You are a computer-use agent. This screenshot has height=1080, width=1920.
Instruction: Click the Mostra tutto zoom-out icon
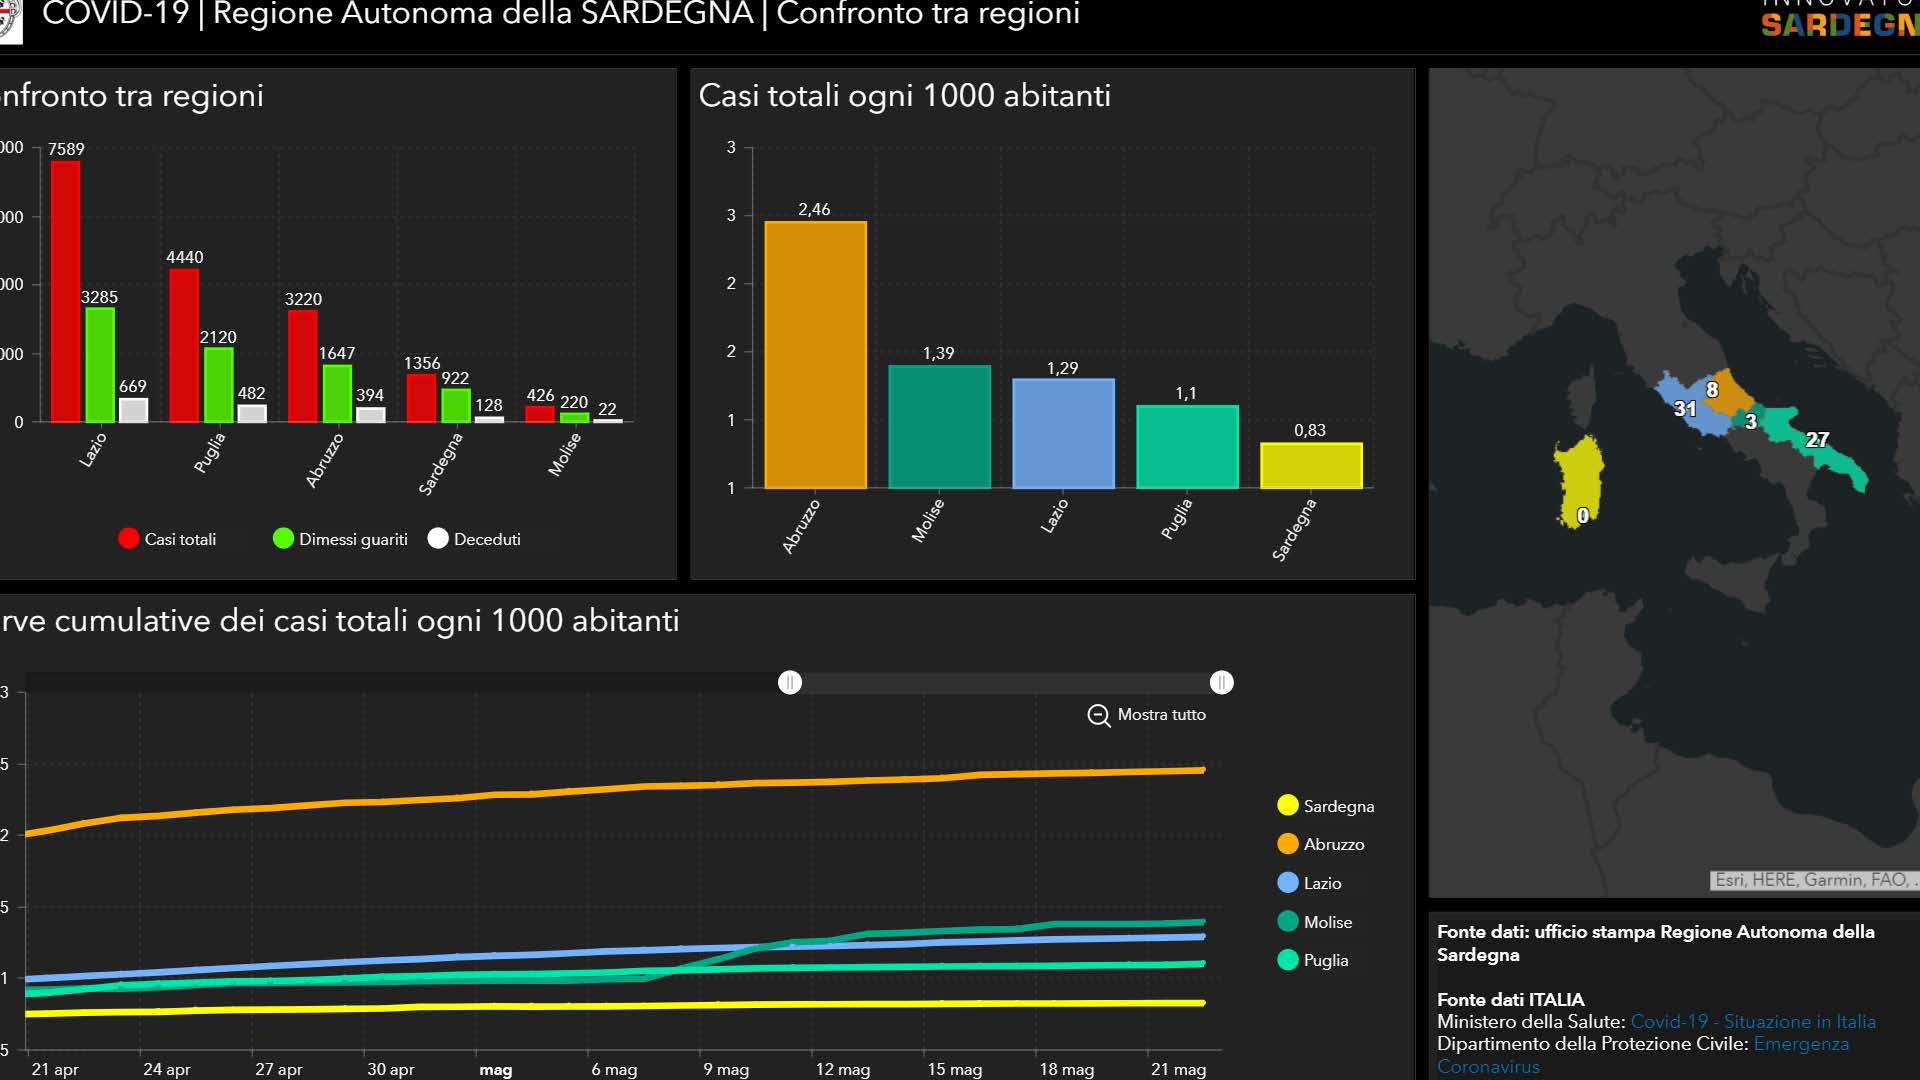click(x=1098, y=716)
